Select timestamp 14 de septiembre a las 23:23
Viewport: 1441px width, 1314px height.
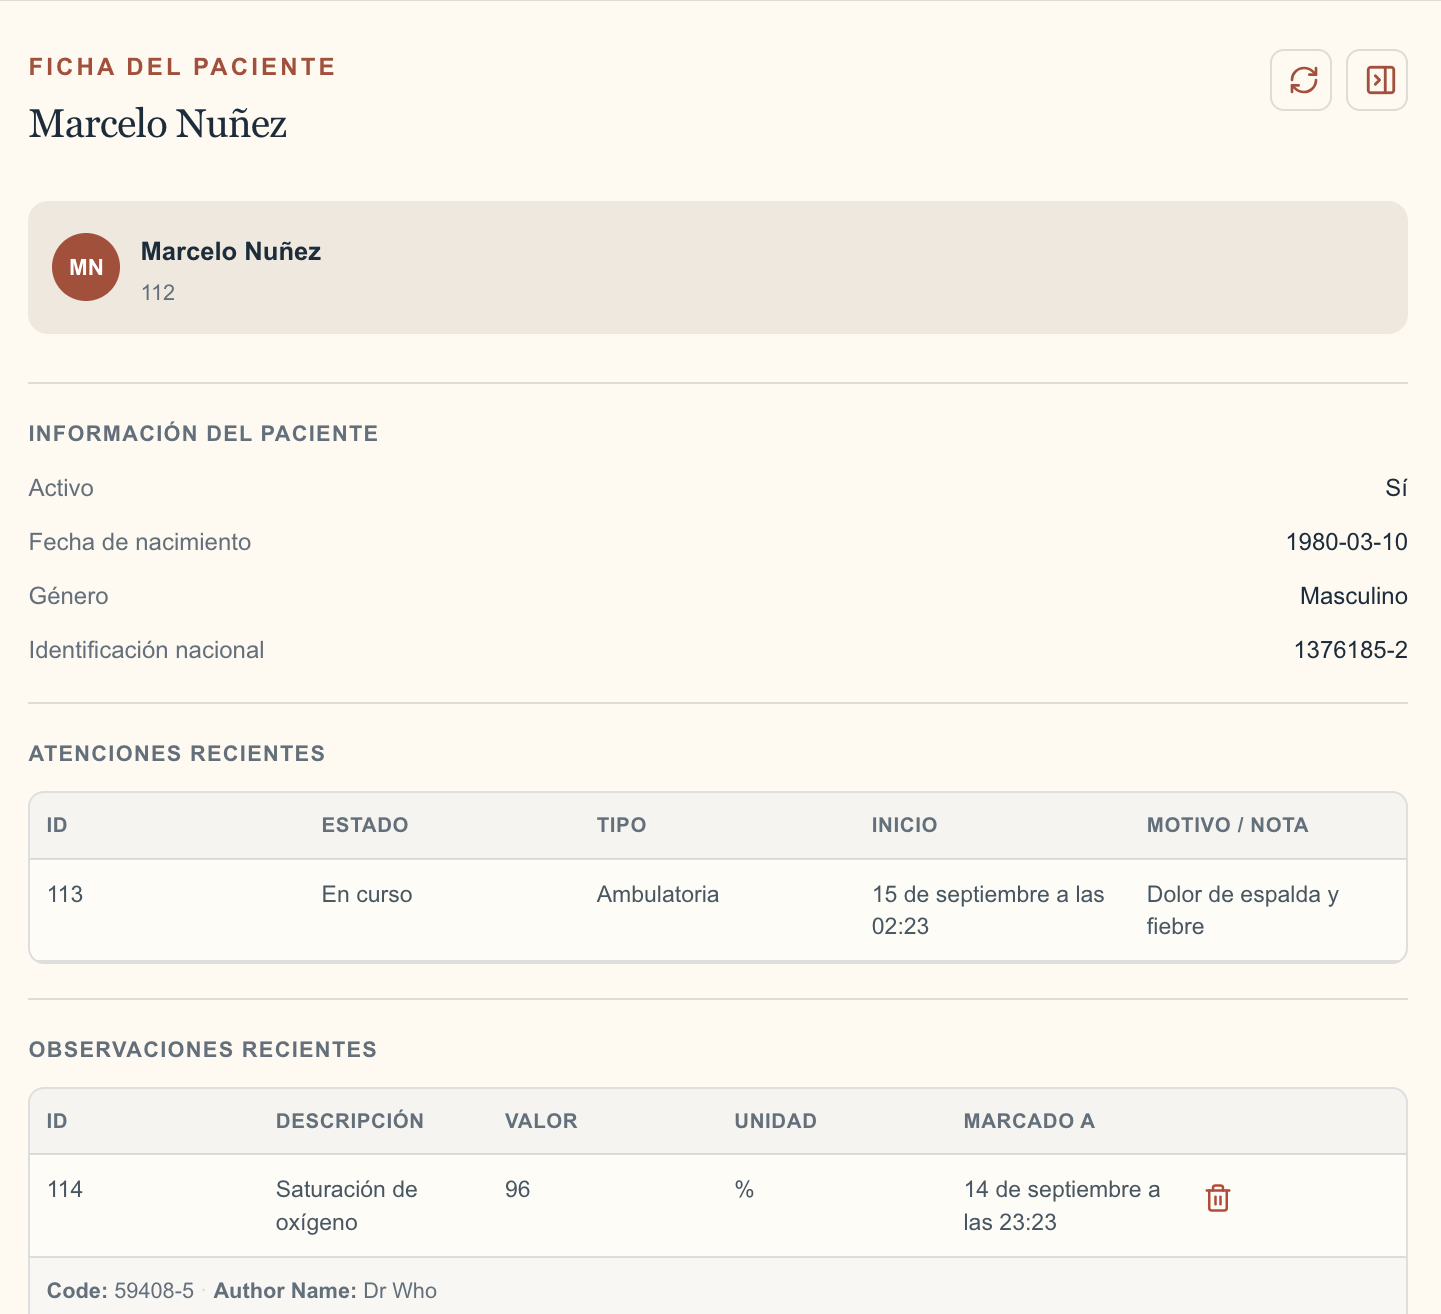click(1062, 1205)
